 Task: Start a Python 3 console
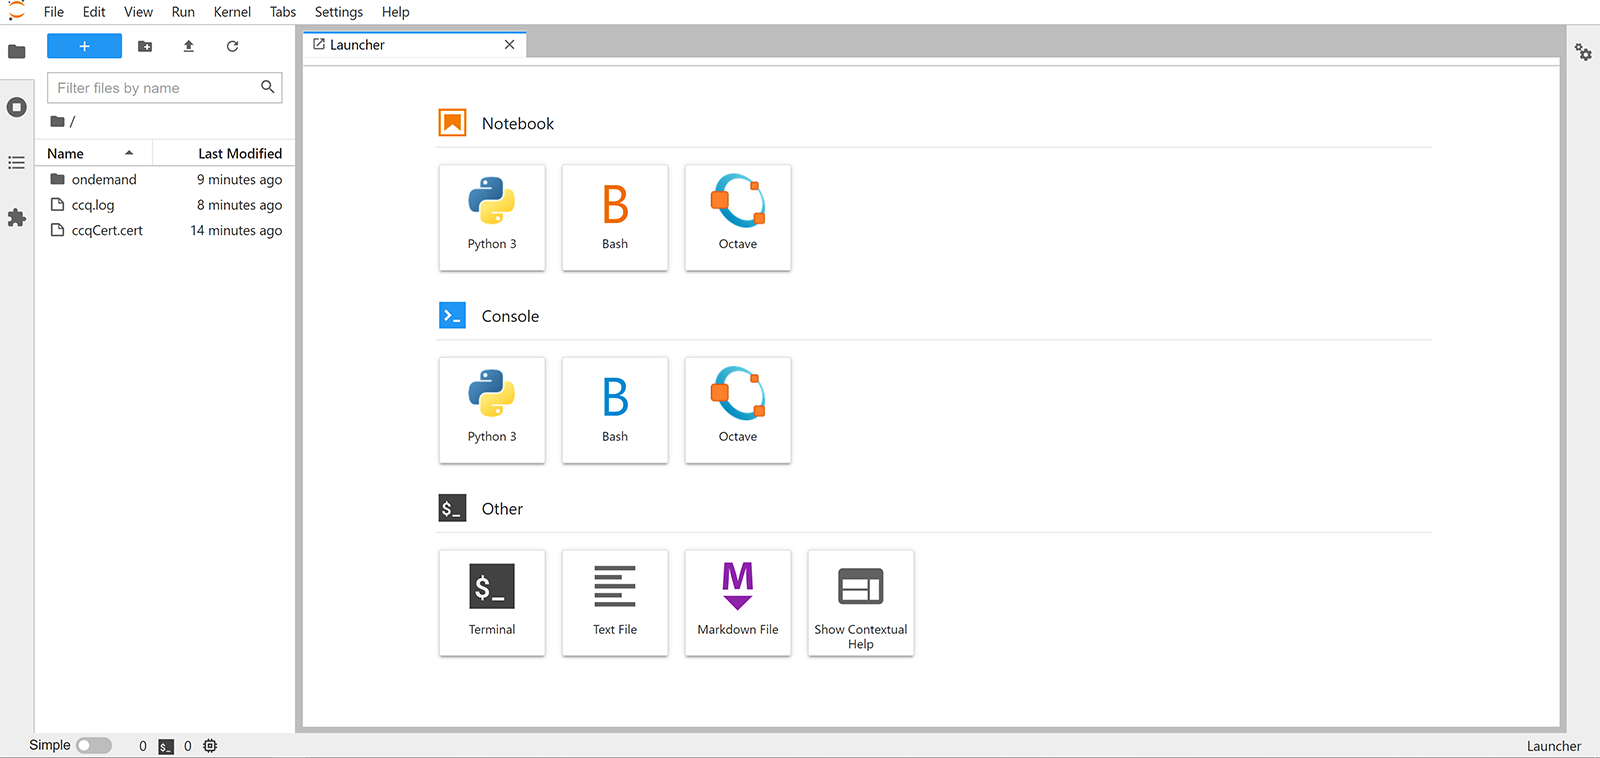492,410
